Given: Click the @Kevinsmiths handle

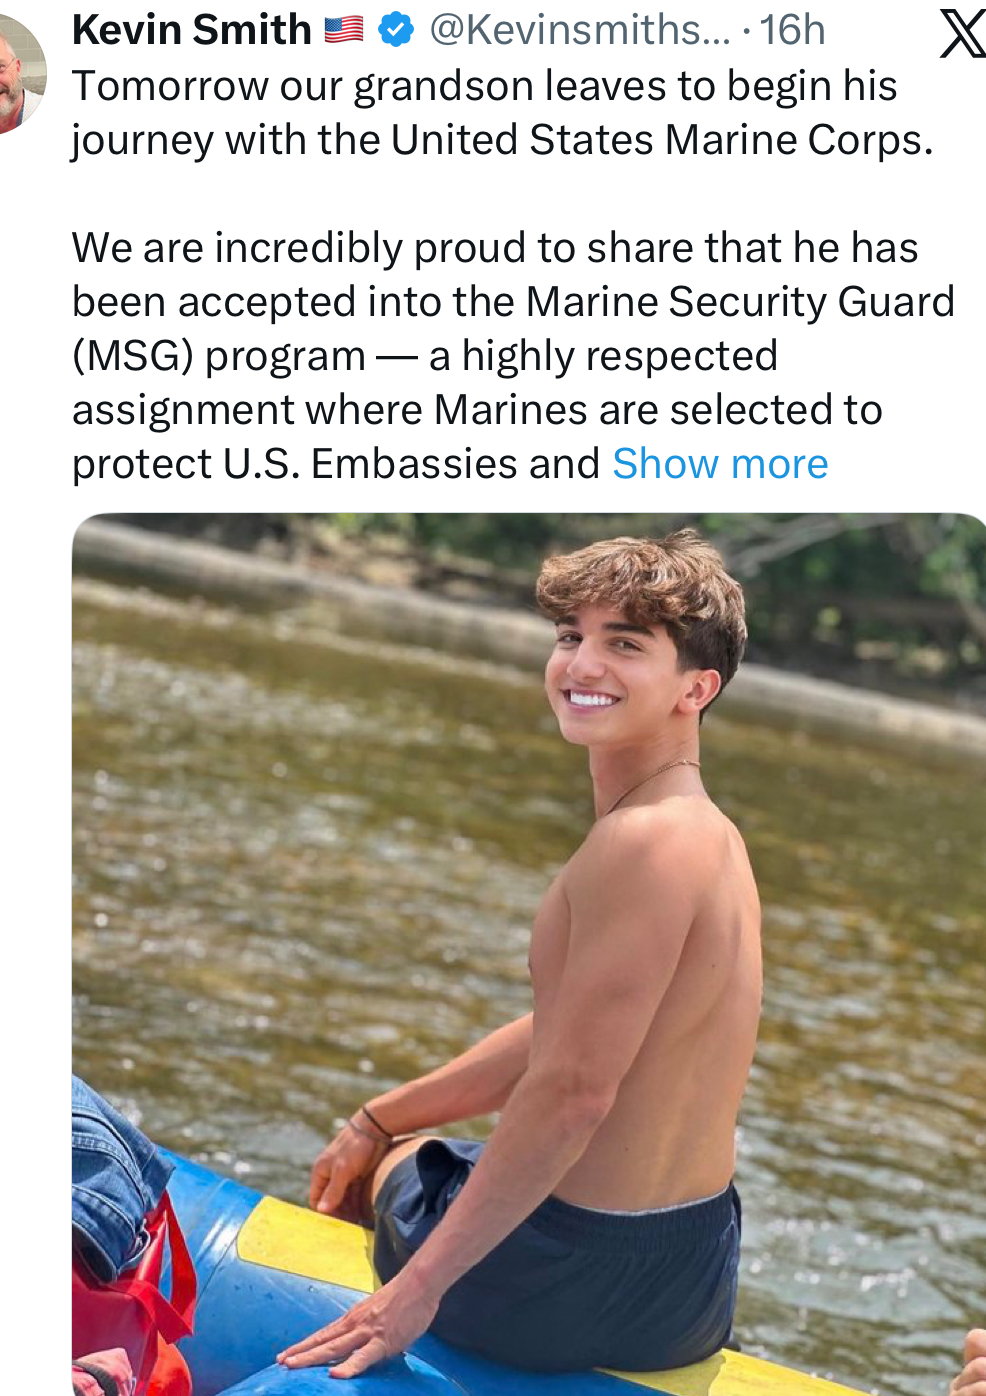Looking at the screenshot, I should [x=580, y=31].
